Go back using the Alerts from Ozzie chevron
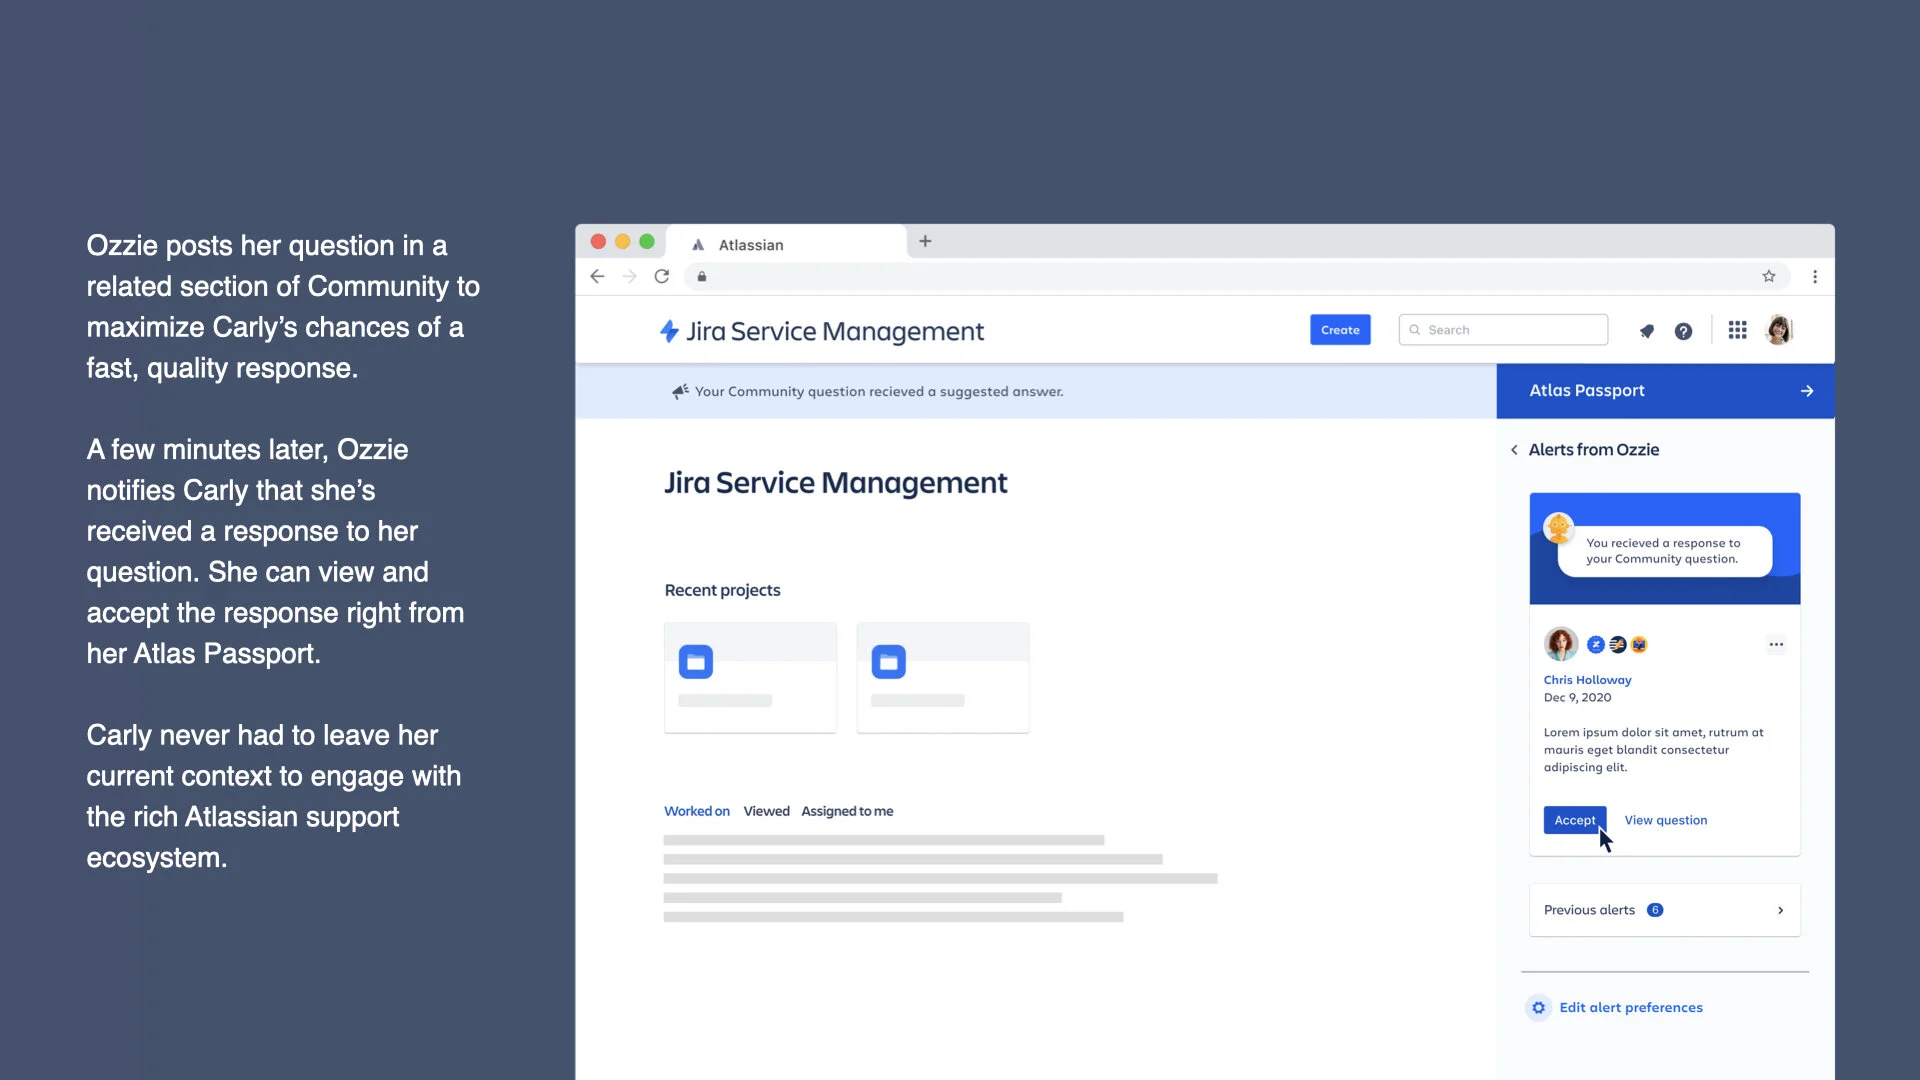The image size is (1920, 1080). tap(1514, 450)
